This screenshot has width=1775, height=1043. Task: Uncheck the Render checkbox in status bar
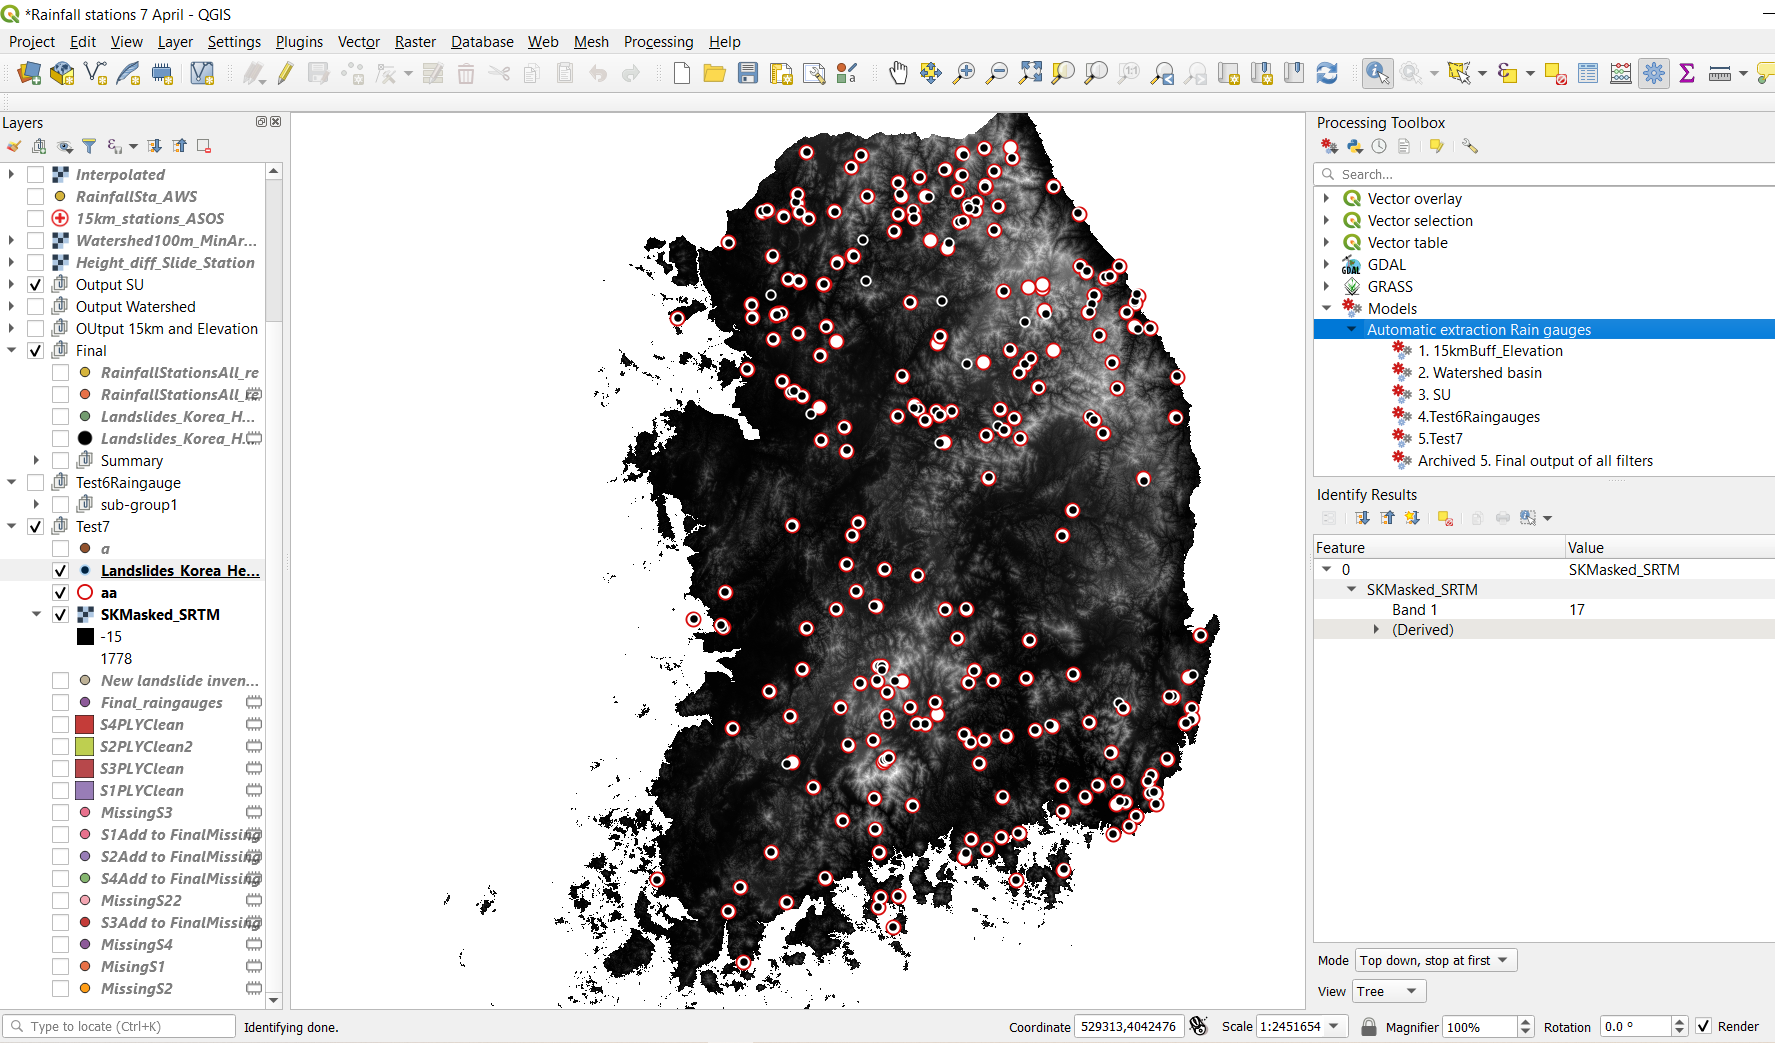[x=1703, y=1026]
